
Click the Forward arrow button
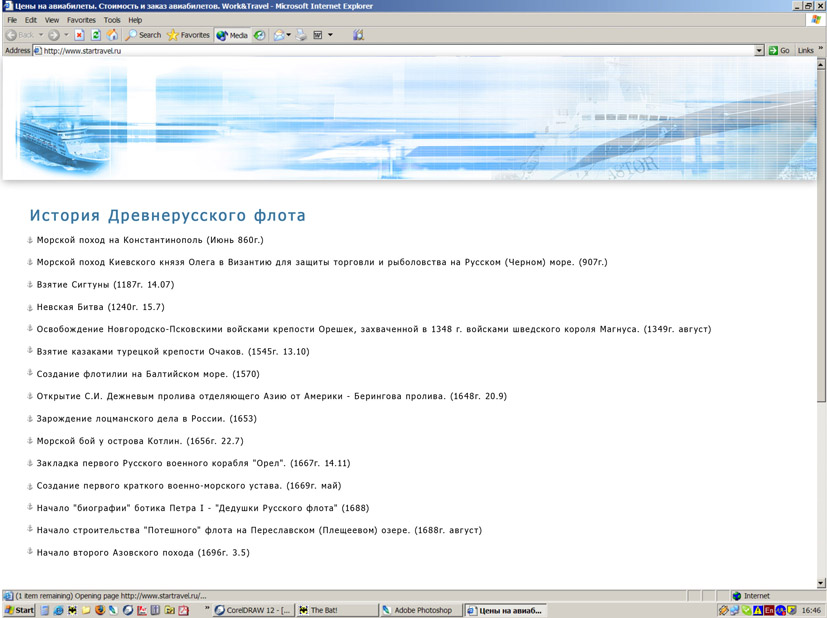[x=54, y=35]
